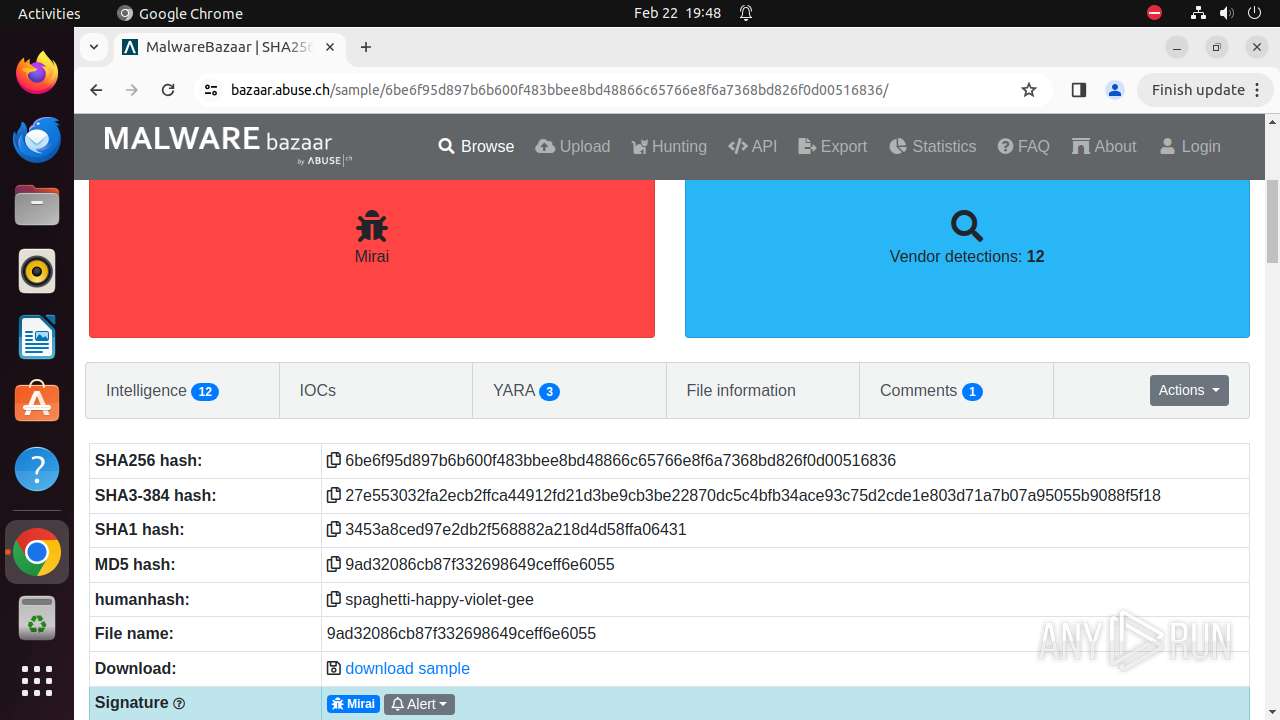Switch to the Intelligence tab
Image resolution: width=1280 pixels, height=720 pixels.
tap(182, 391)
